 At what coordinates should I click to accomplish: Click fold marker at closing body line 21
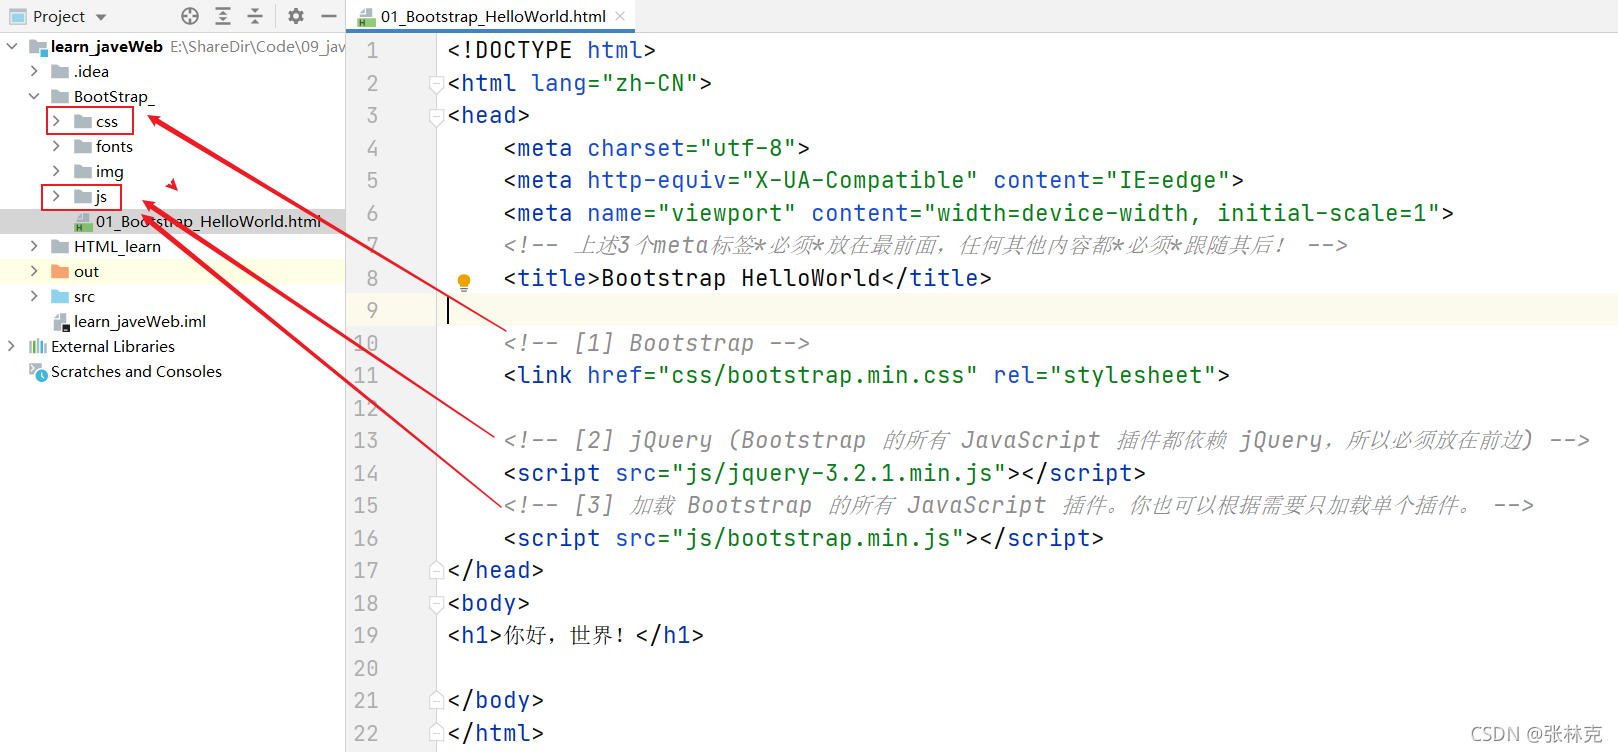point(436,700)
